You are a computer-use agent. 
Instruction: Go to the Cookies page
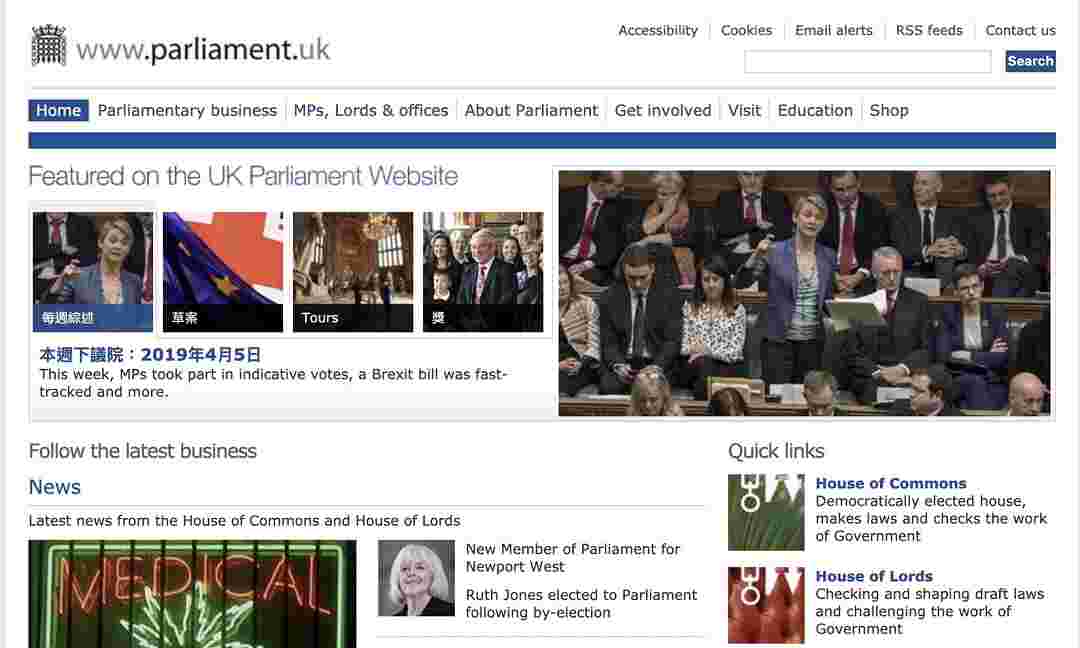pyautogui.click(x=747, y=30)
